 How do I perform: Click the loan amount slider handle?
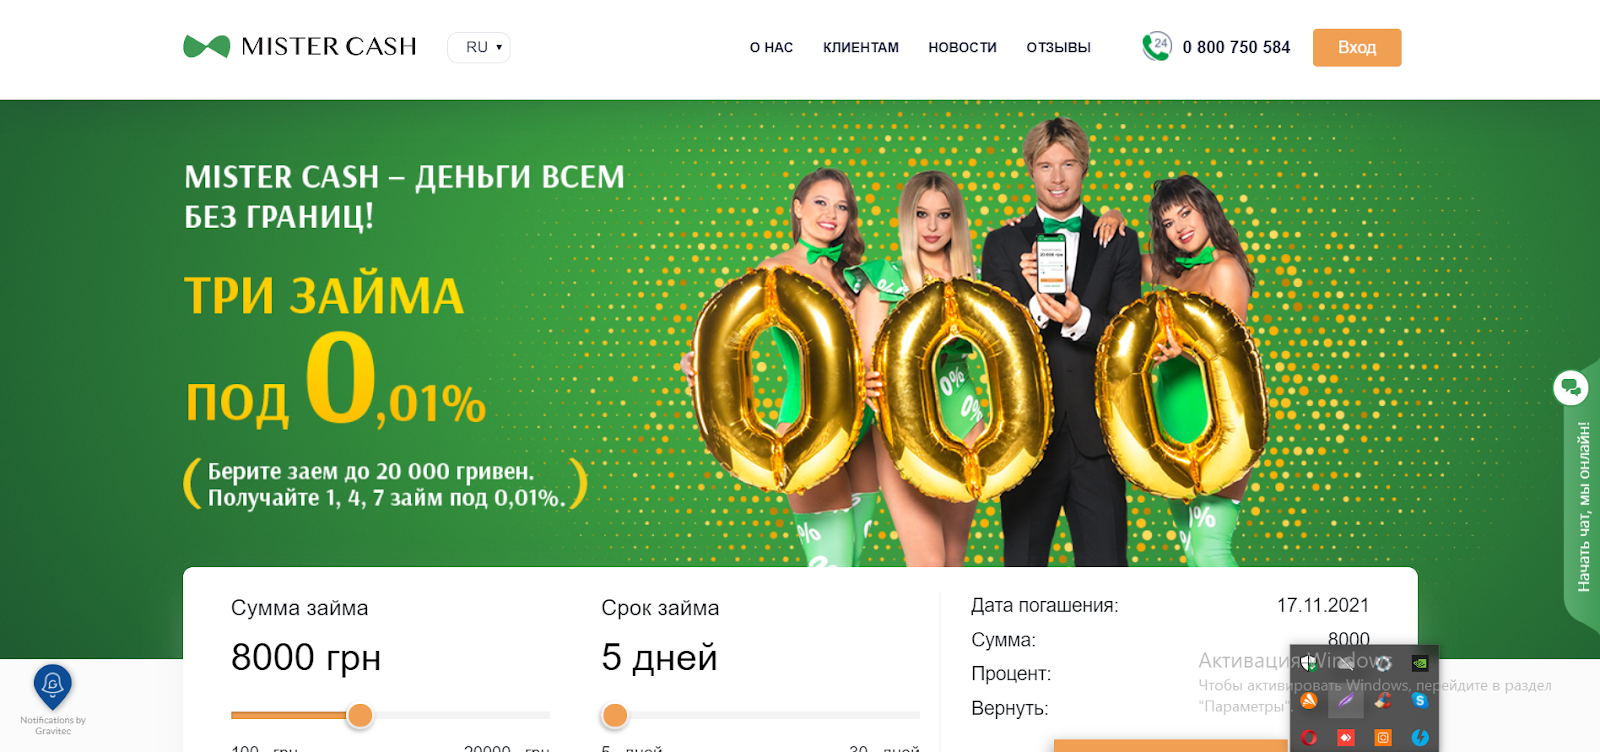[360, 715]
